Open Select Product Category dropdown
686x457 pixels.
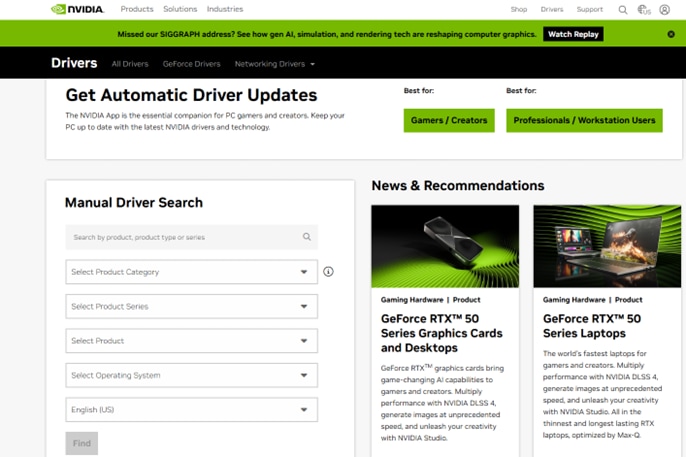pyautogui.click(x=192, y=272)
